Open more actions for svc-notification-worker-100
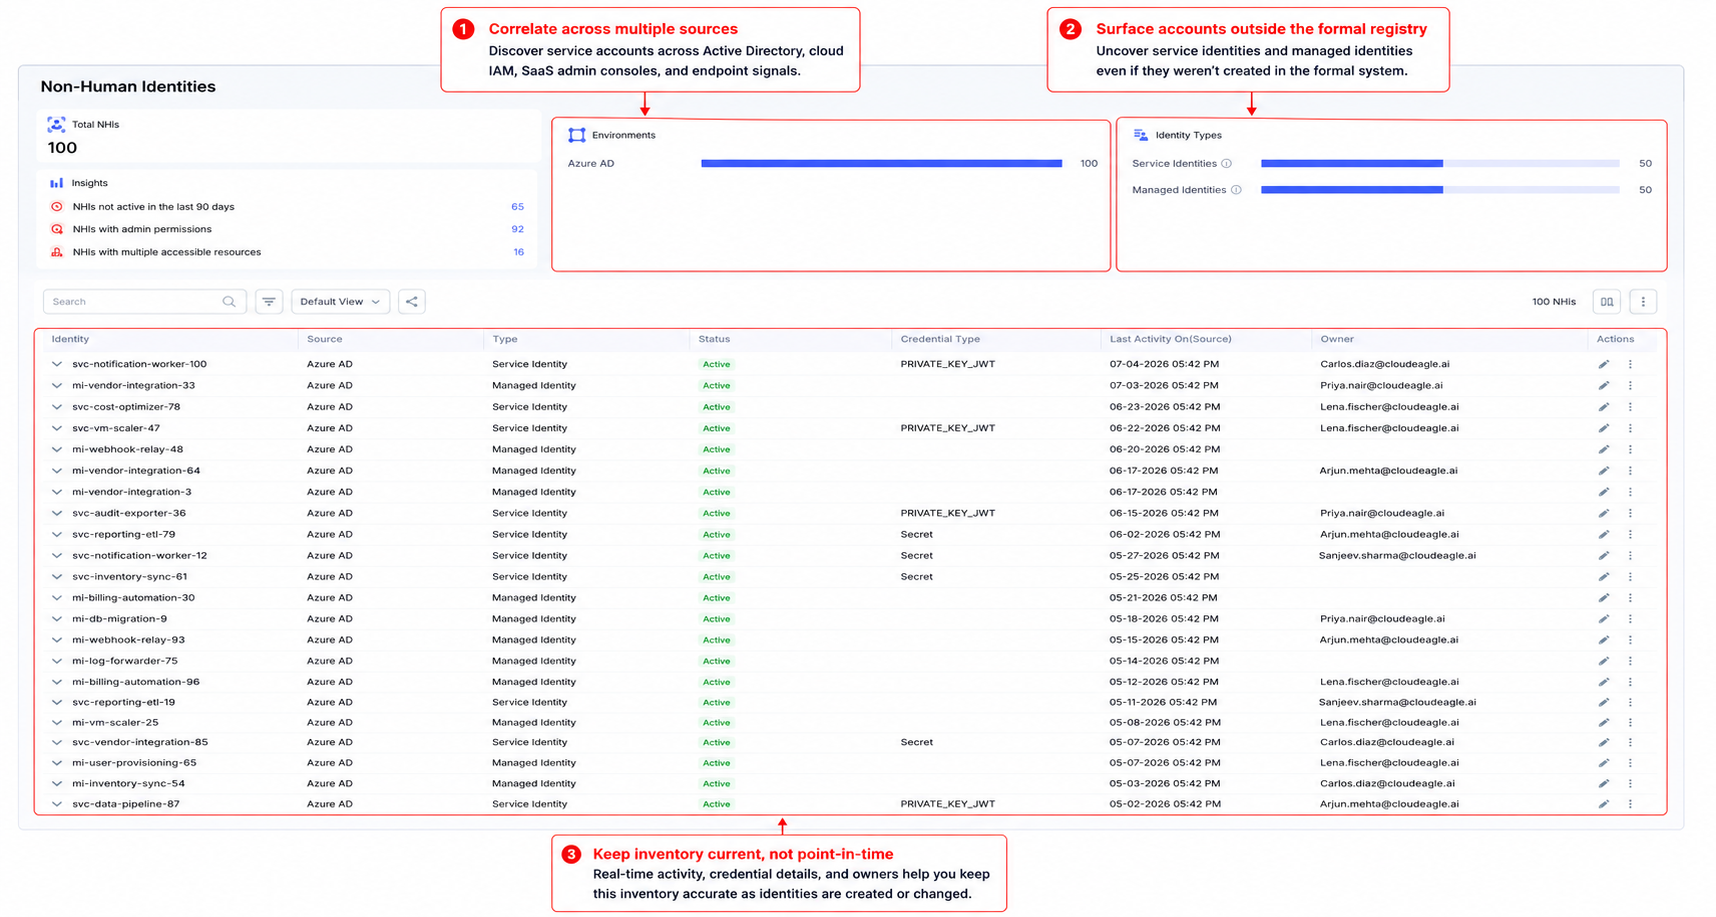Screen dimensions: 1716x917 click(1630, 365)
